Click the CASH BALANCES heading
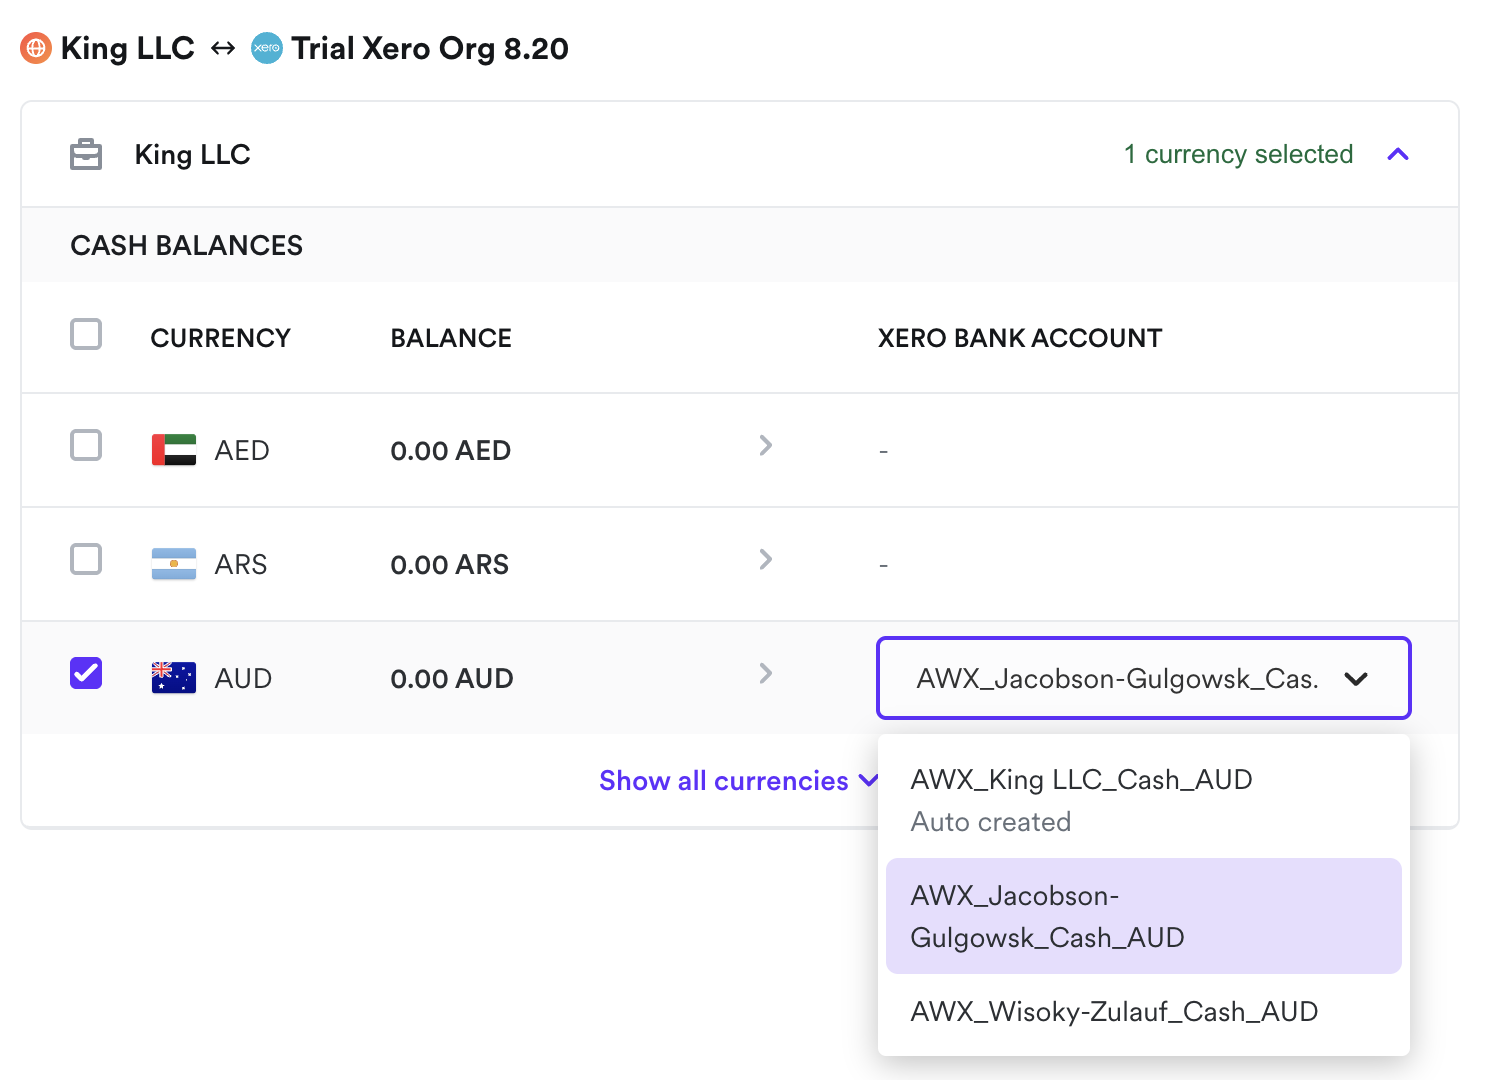 click(186, 245)
